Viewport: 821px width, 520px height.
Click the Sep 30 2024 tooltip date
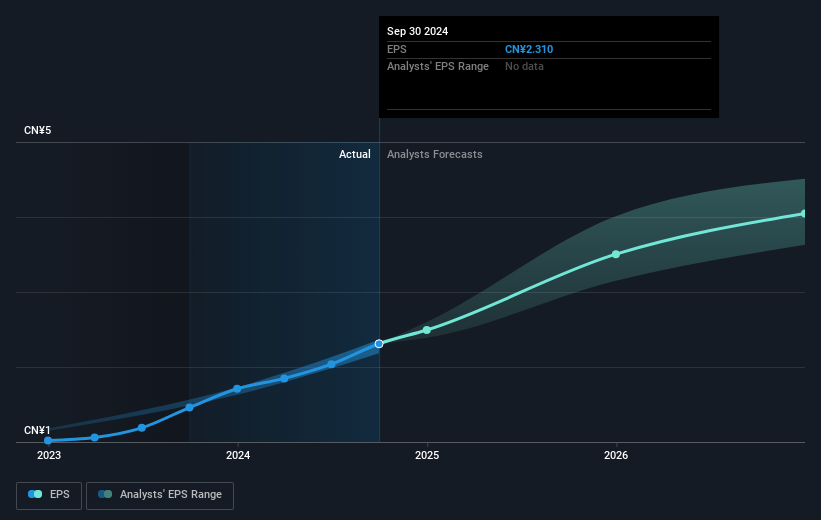click(x=417, y=31)
